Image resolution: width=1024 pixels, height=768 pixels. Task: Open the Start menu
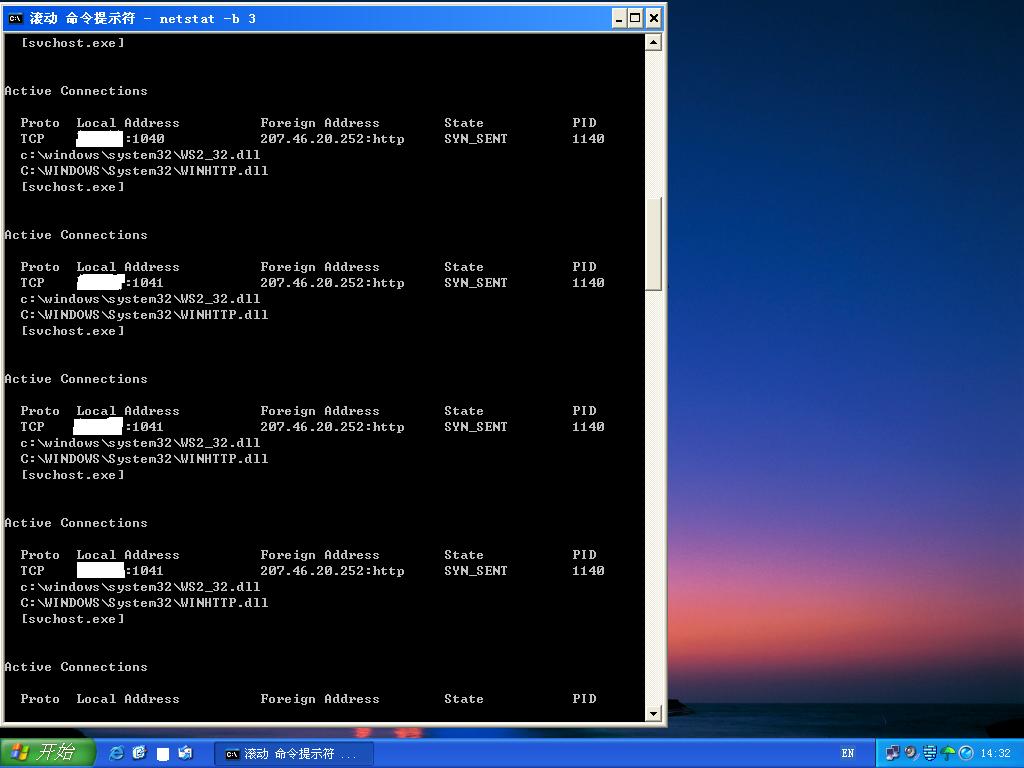click(48, 753)
